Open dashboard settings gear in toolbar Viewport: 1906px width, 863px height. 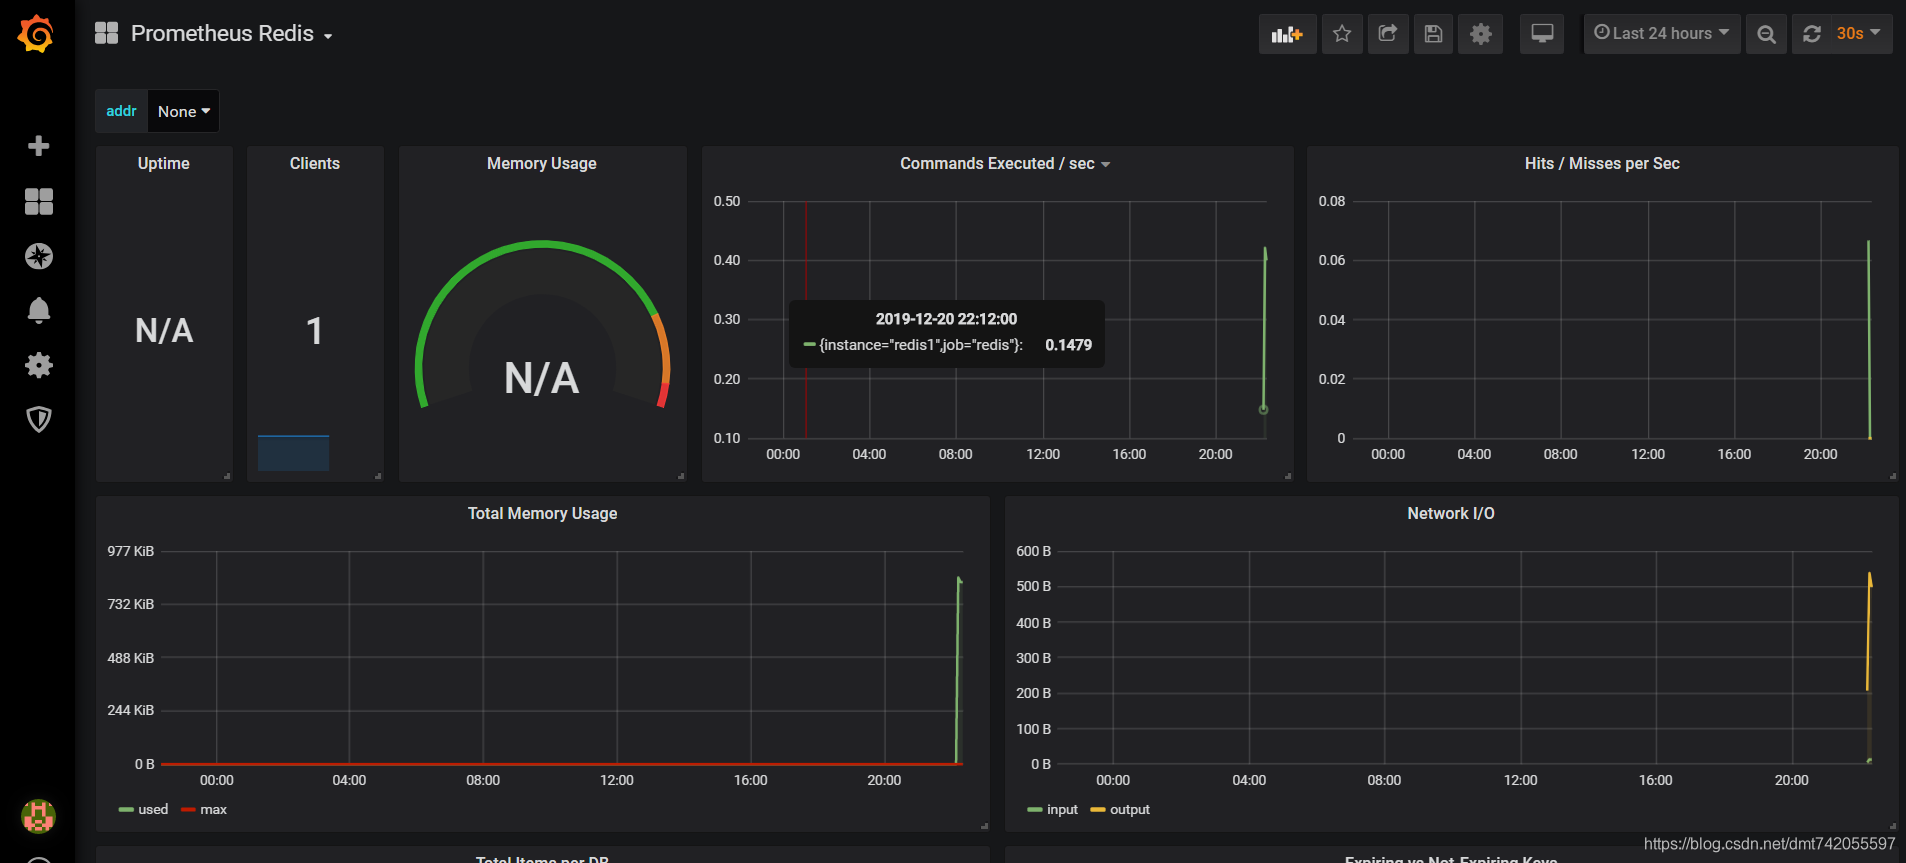(x=1480, y=34)
